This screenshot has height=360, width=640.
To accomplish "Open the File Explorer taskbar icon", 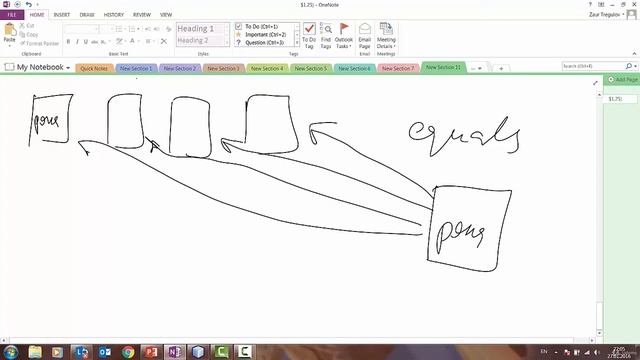I will (x=35, y=352).
